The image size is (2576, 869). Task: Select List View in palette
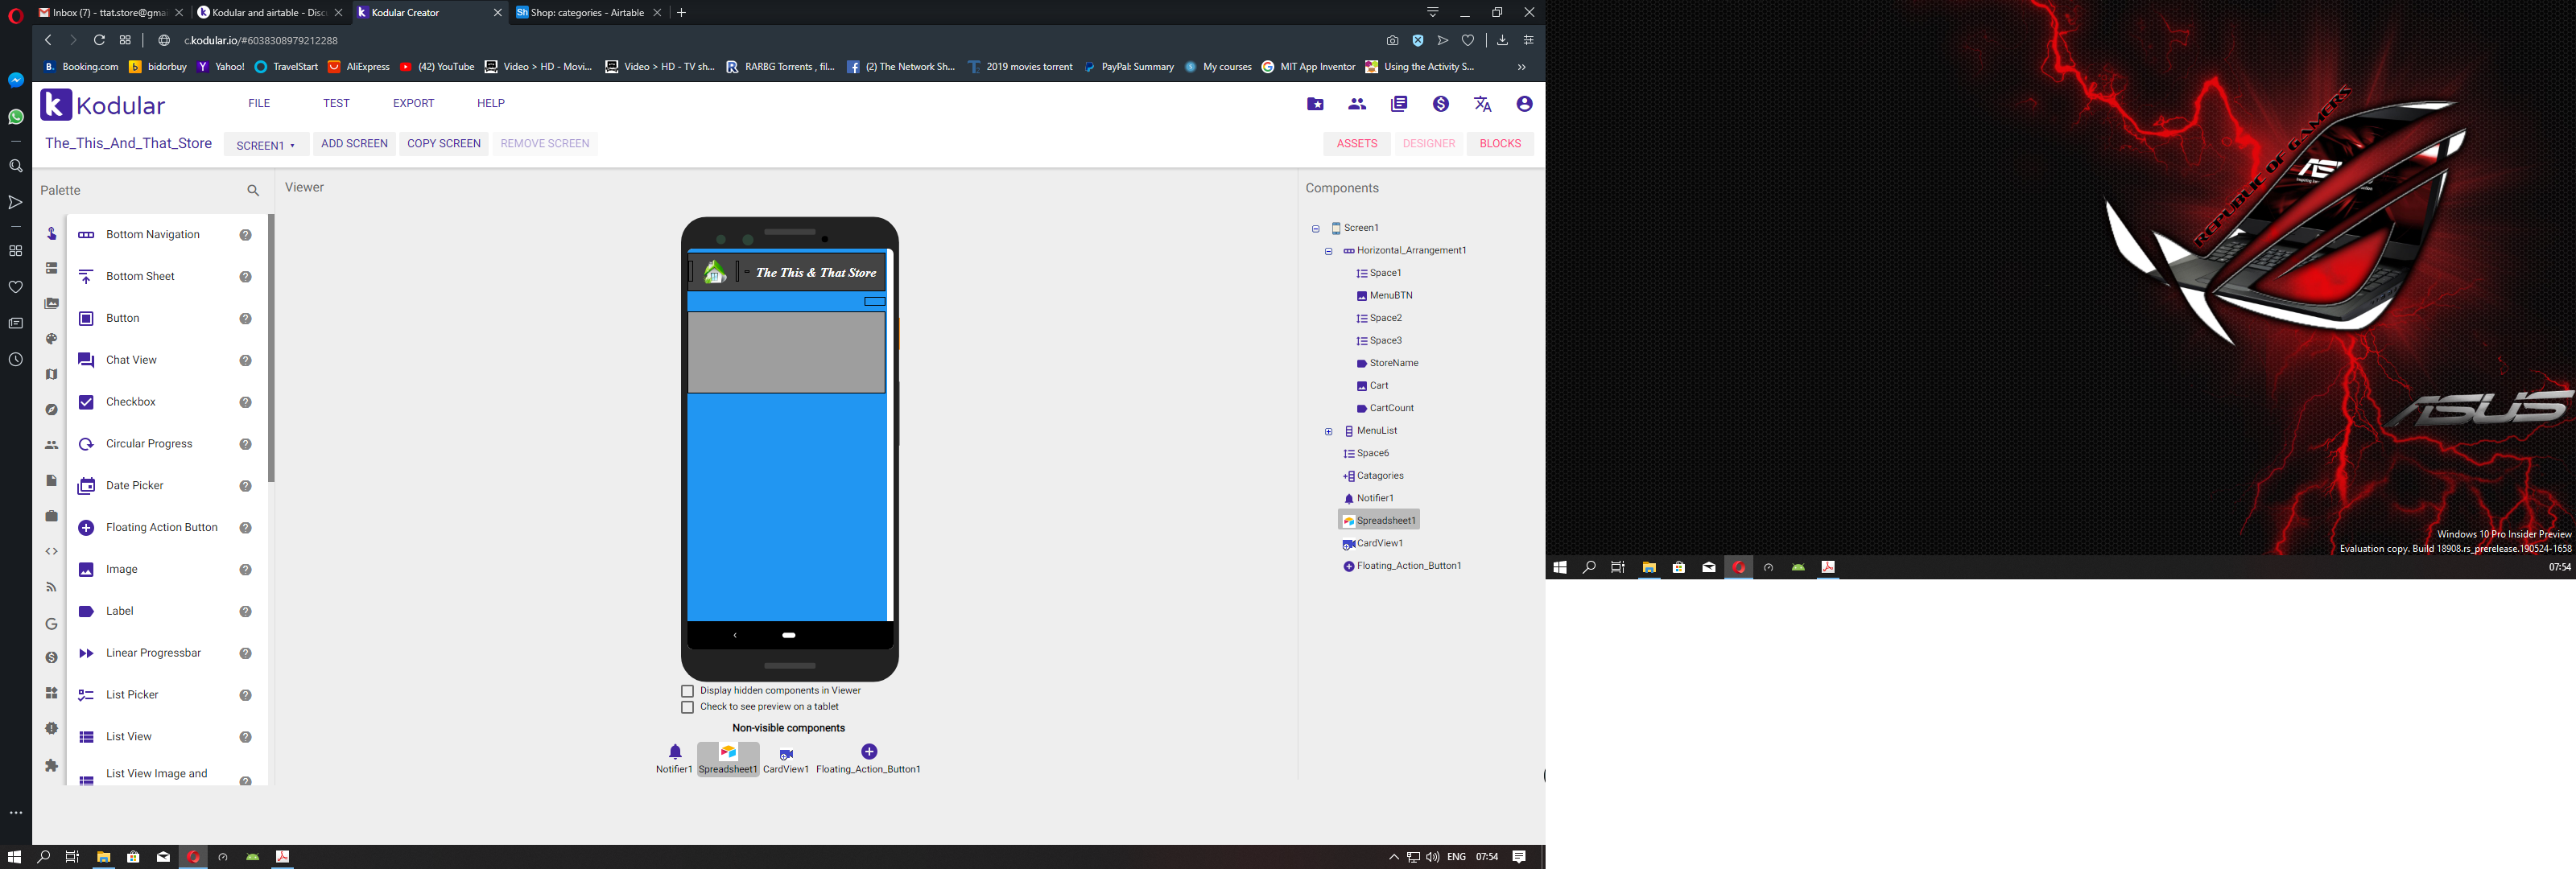coord(128,737)
